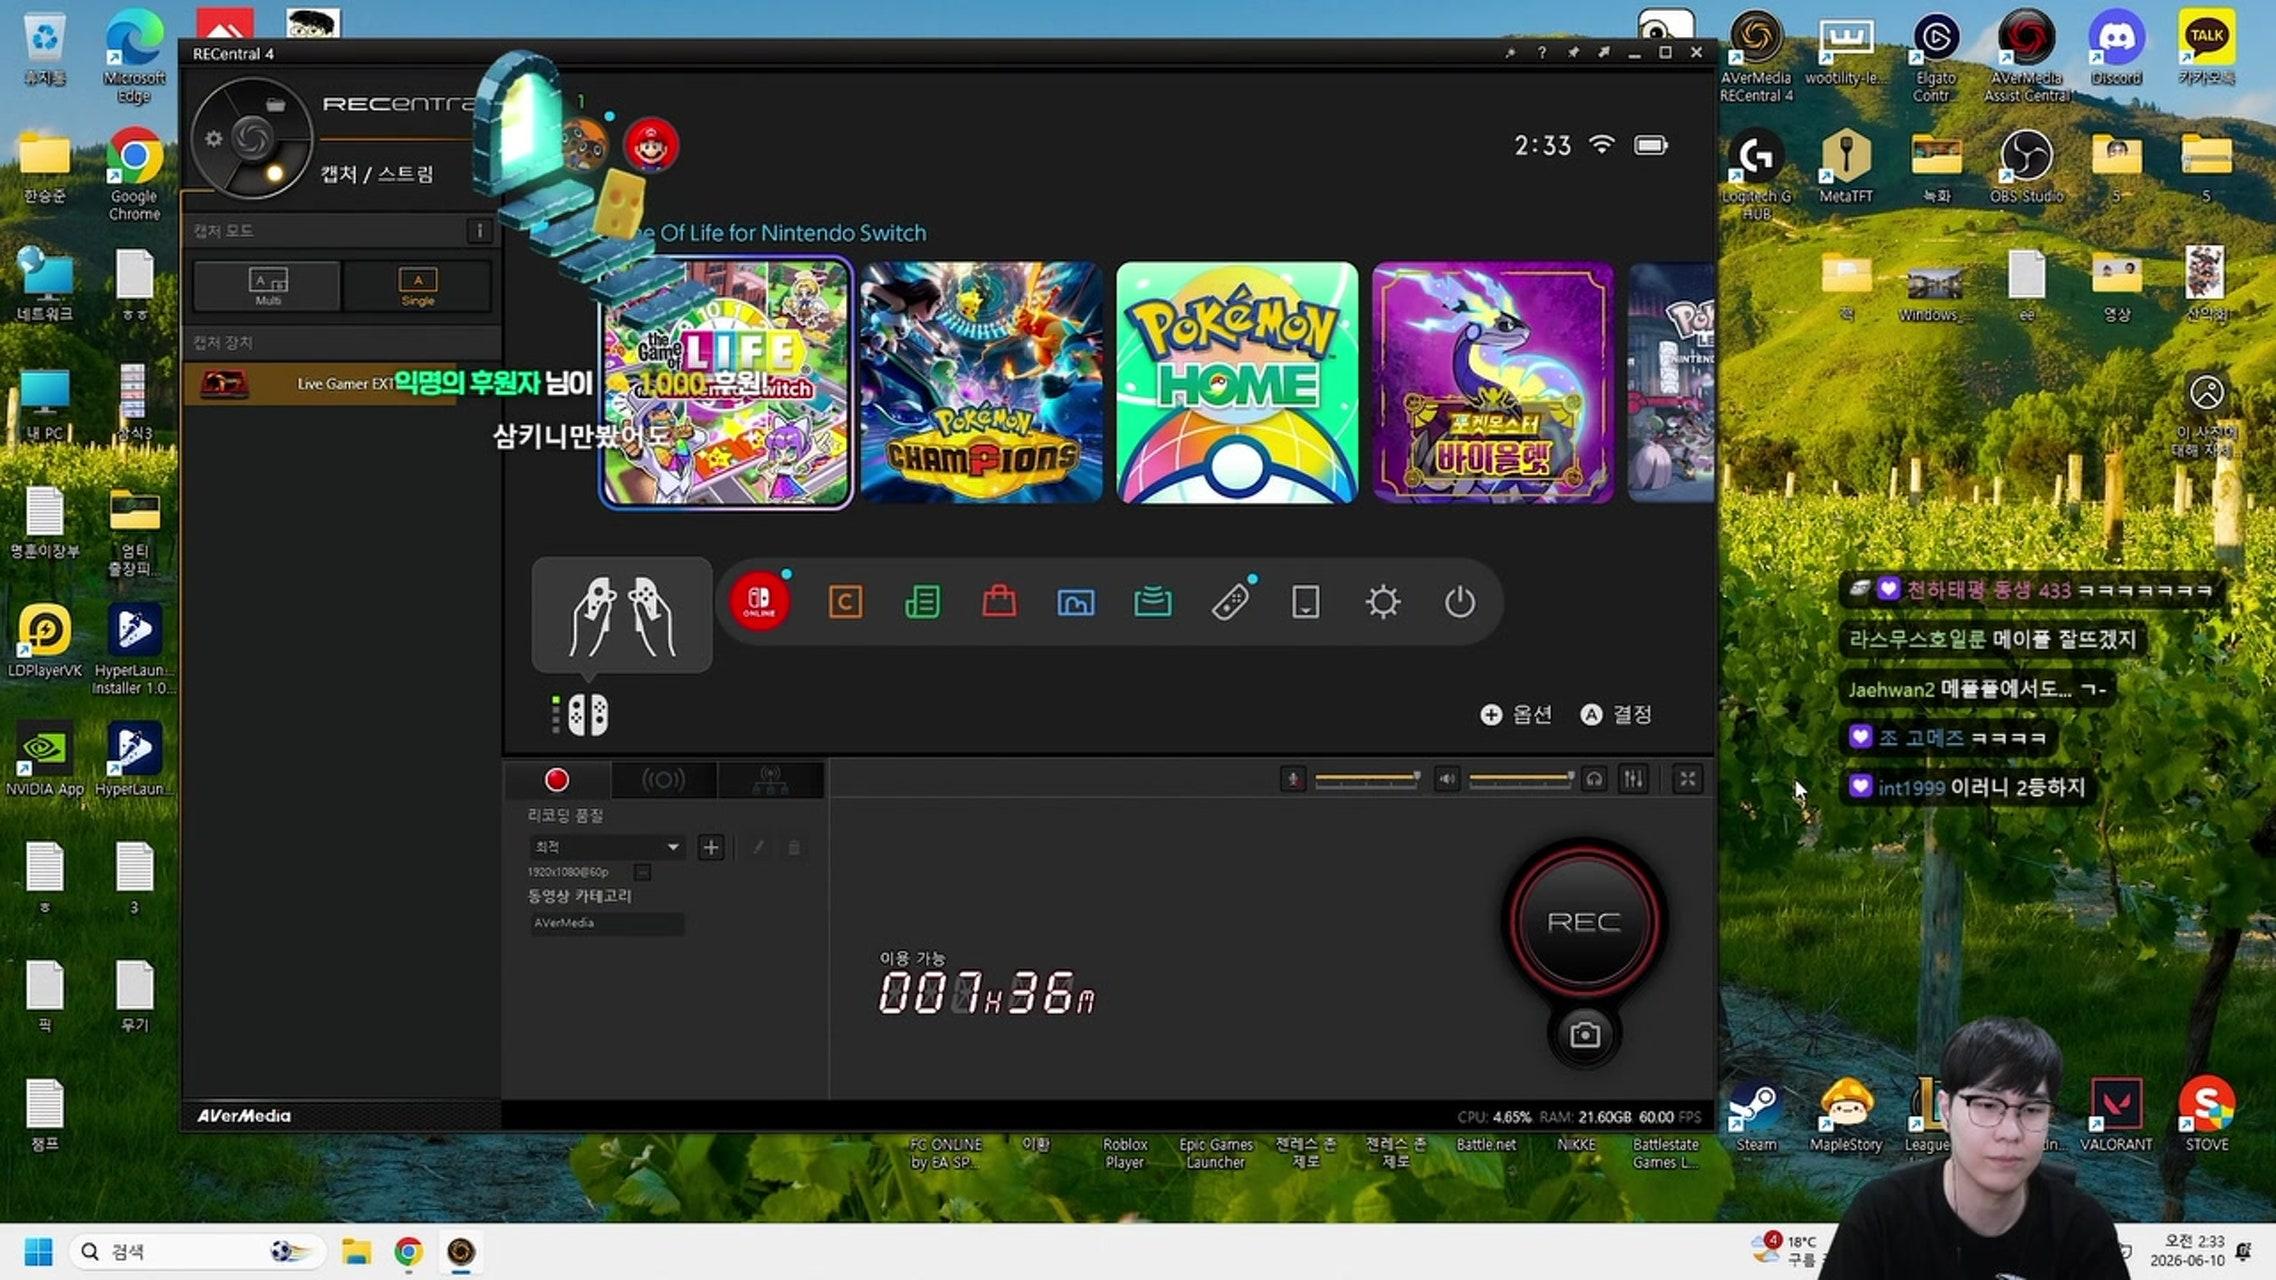
Task: Open the GameShare icon
Action: [1153, 602]
